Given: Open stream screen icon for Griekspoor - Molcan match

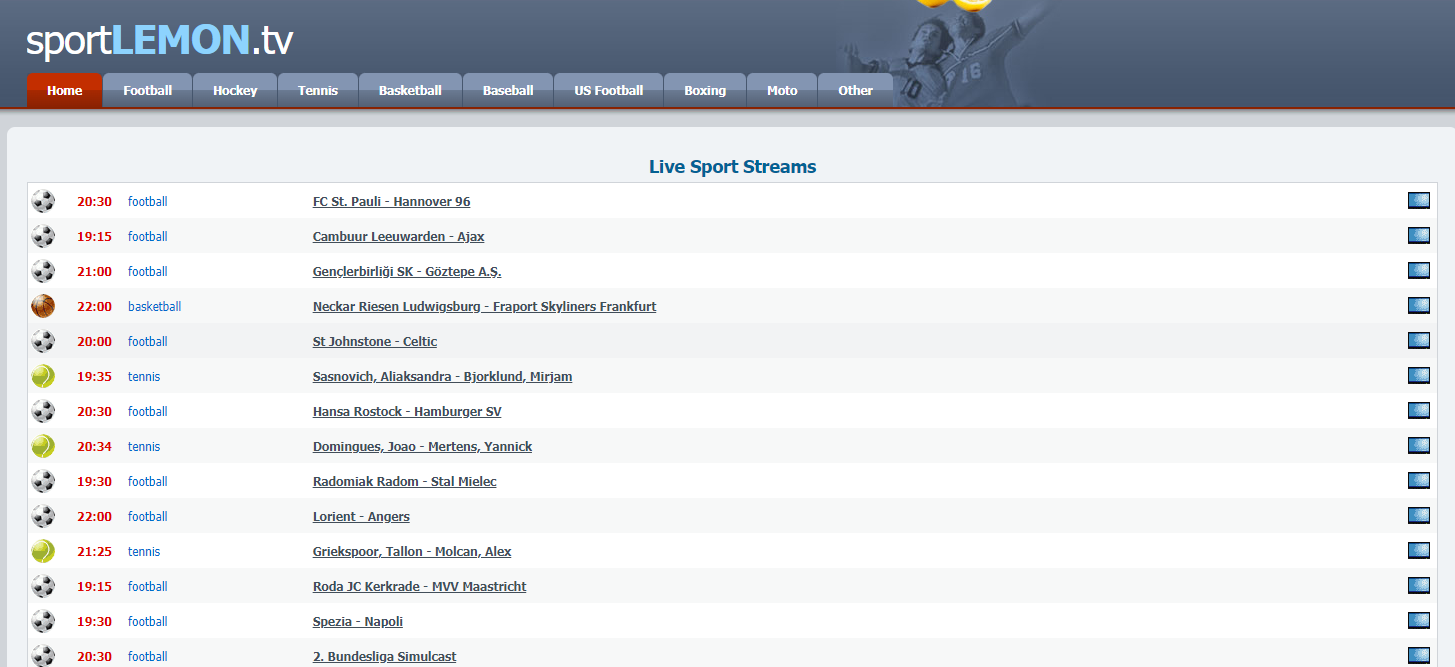Looking at the screenshot, I should (x=1418, y=551).
